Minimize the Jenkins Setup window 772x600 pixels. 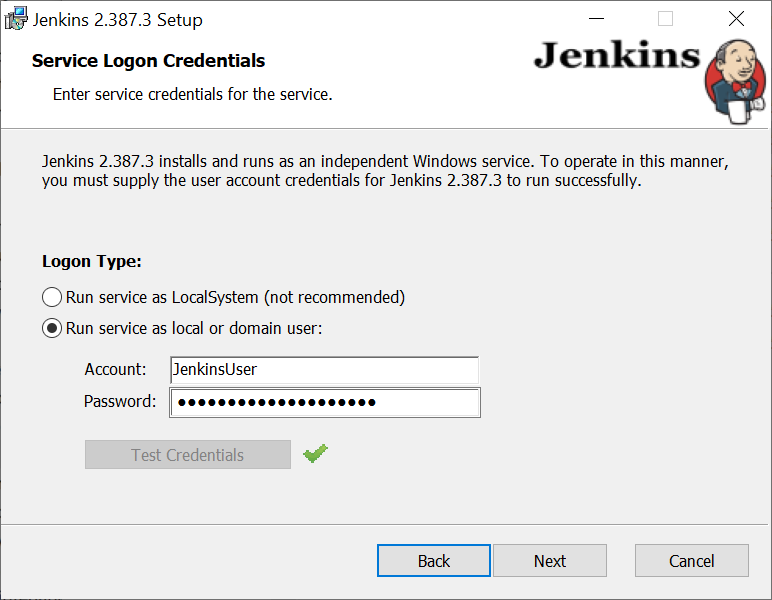(596, 19)
